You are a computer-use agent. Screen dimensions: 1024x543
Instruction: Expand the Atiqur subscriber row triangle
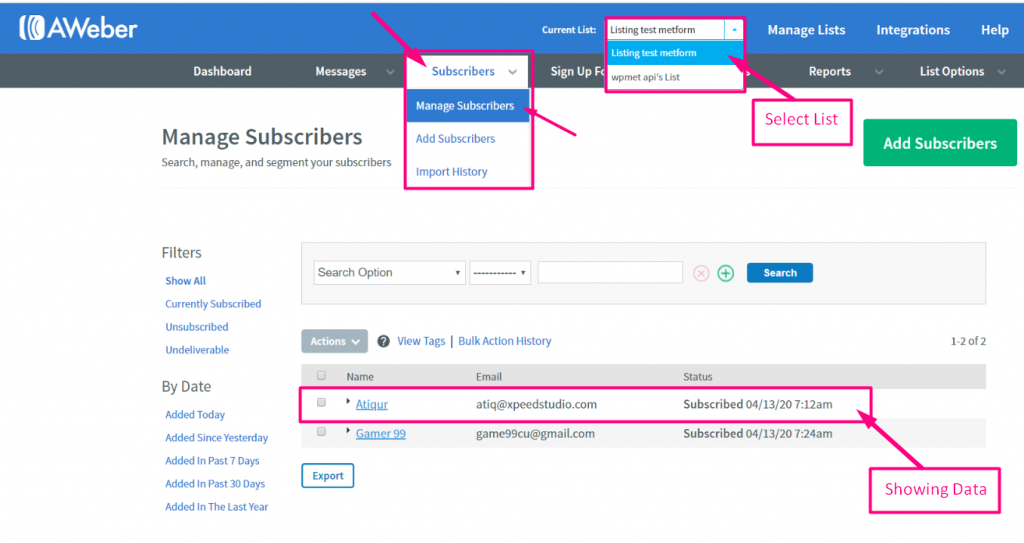348,402
